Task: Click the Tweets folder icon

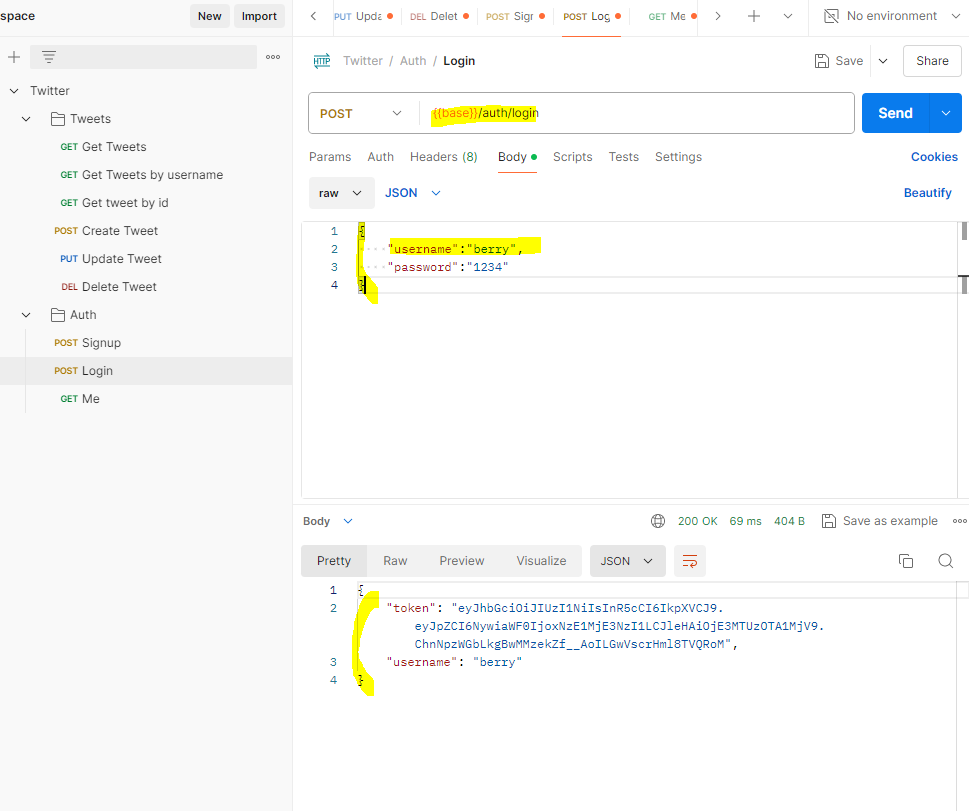Action: 57,119
